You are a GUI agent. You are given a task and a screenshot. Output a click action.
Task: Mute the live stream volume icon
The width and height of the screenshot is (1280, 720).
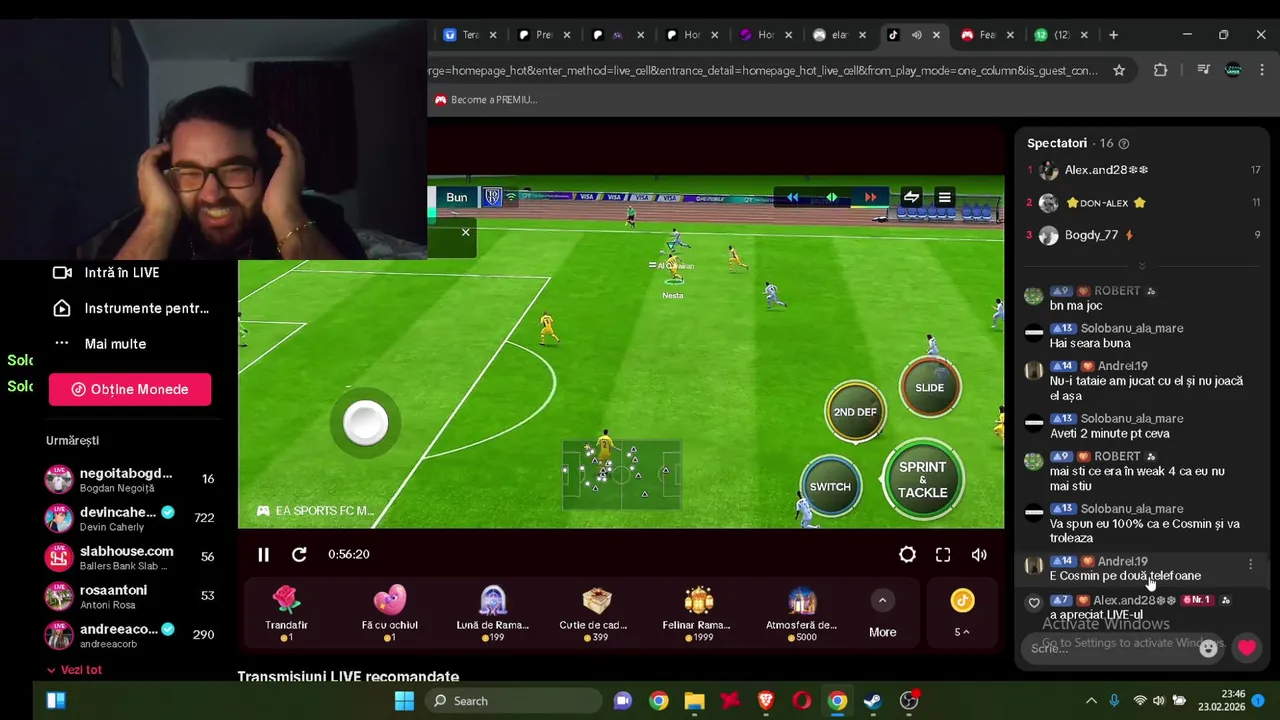tap(979, 554)
